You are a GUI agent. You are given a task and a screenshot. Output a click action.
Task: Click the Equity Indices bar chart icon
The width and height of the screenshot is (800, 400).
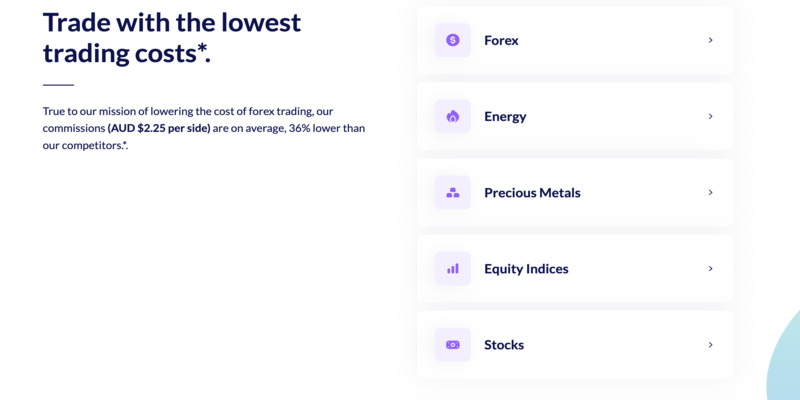click(x=453, y=268)
